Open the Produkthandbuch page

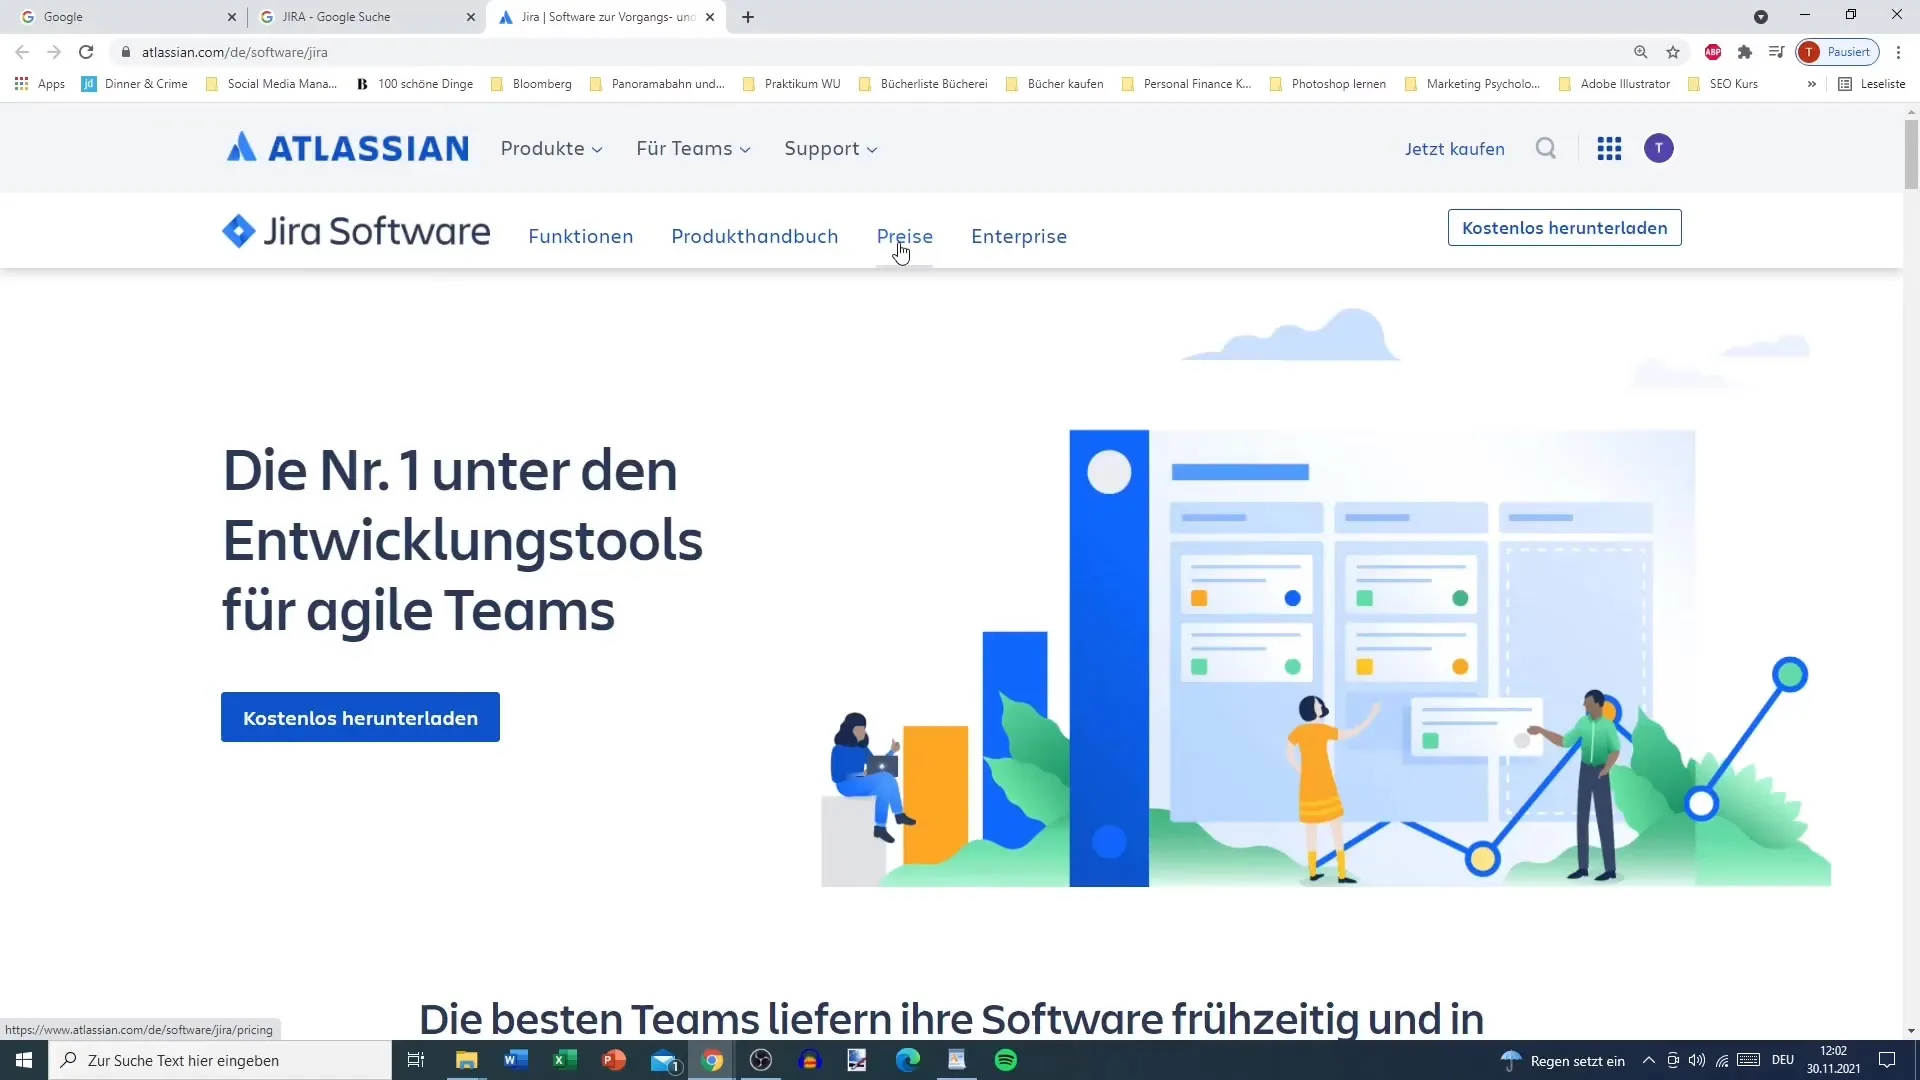[755, 237]
